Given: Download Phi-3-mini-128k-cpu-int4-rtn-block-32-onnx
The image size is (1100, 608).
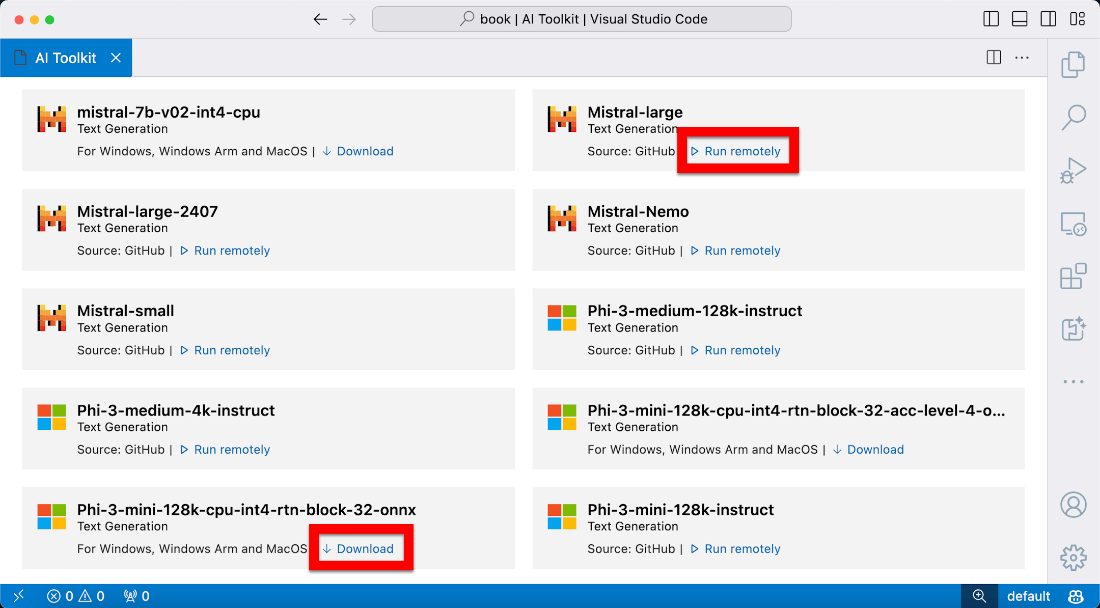Looking at the screenshot, I should (358, 549).
